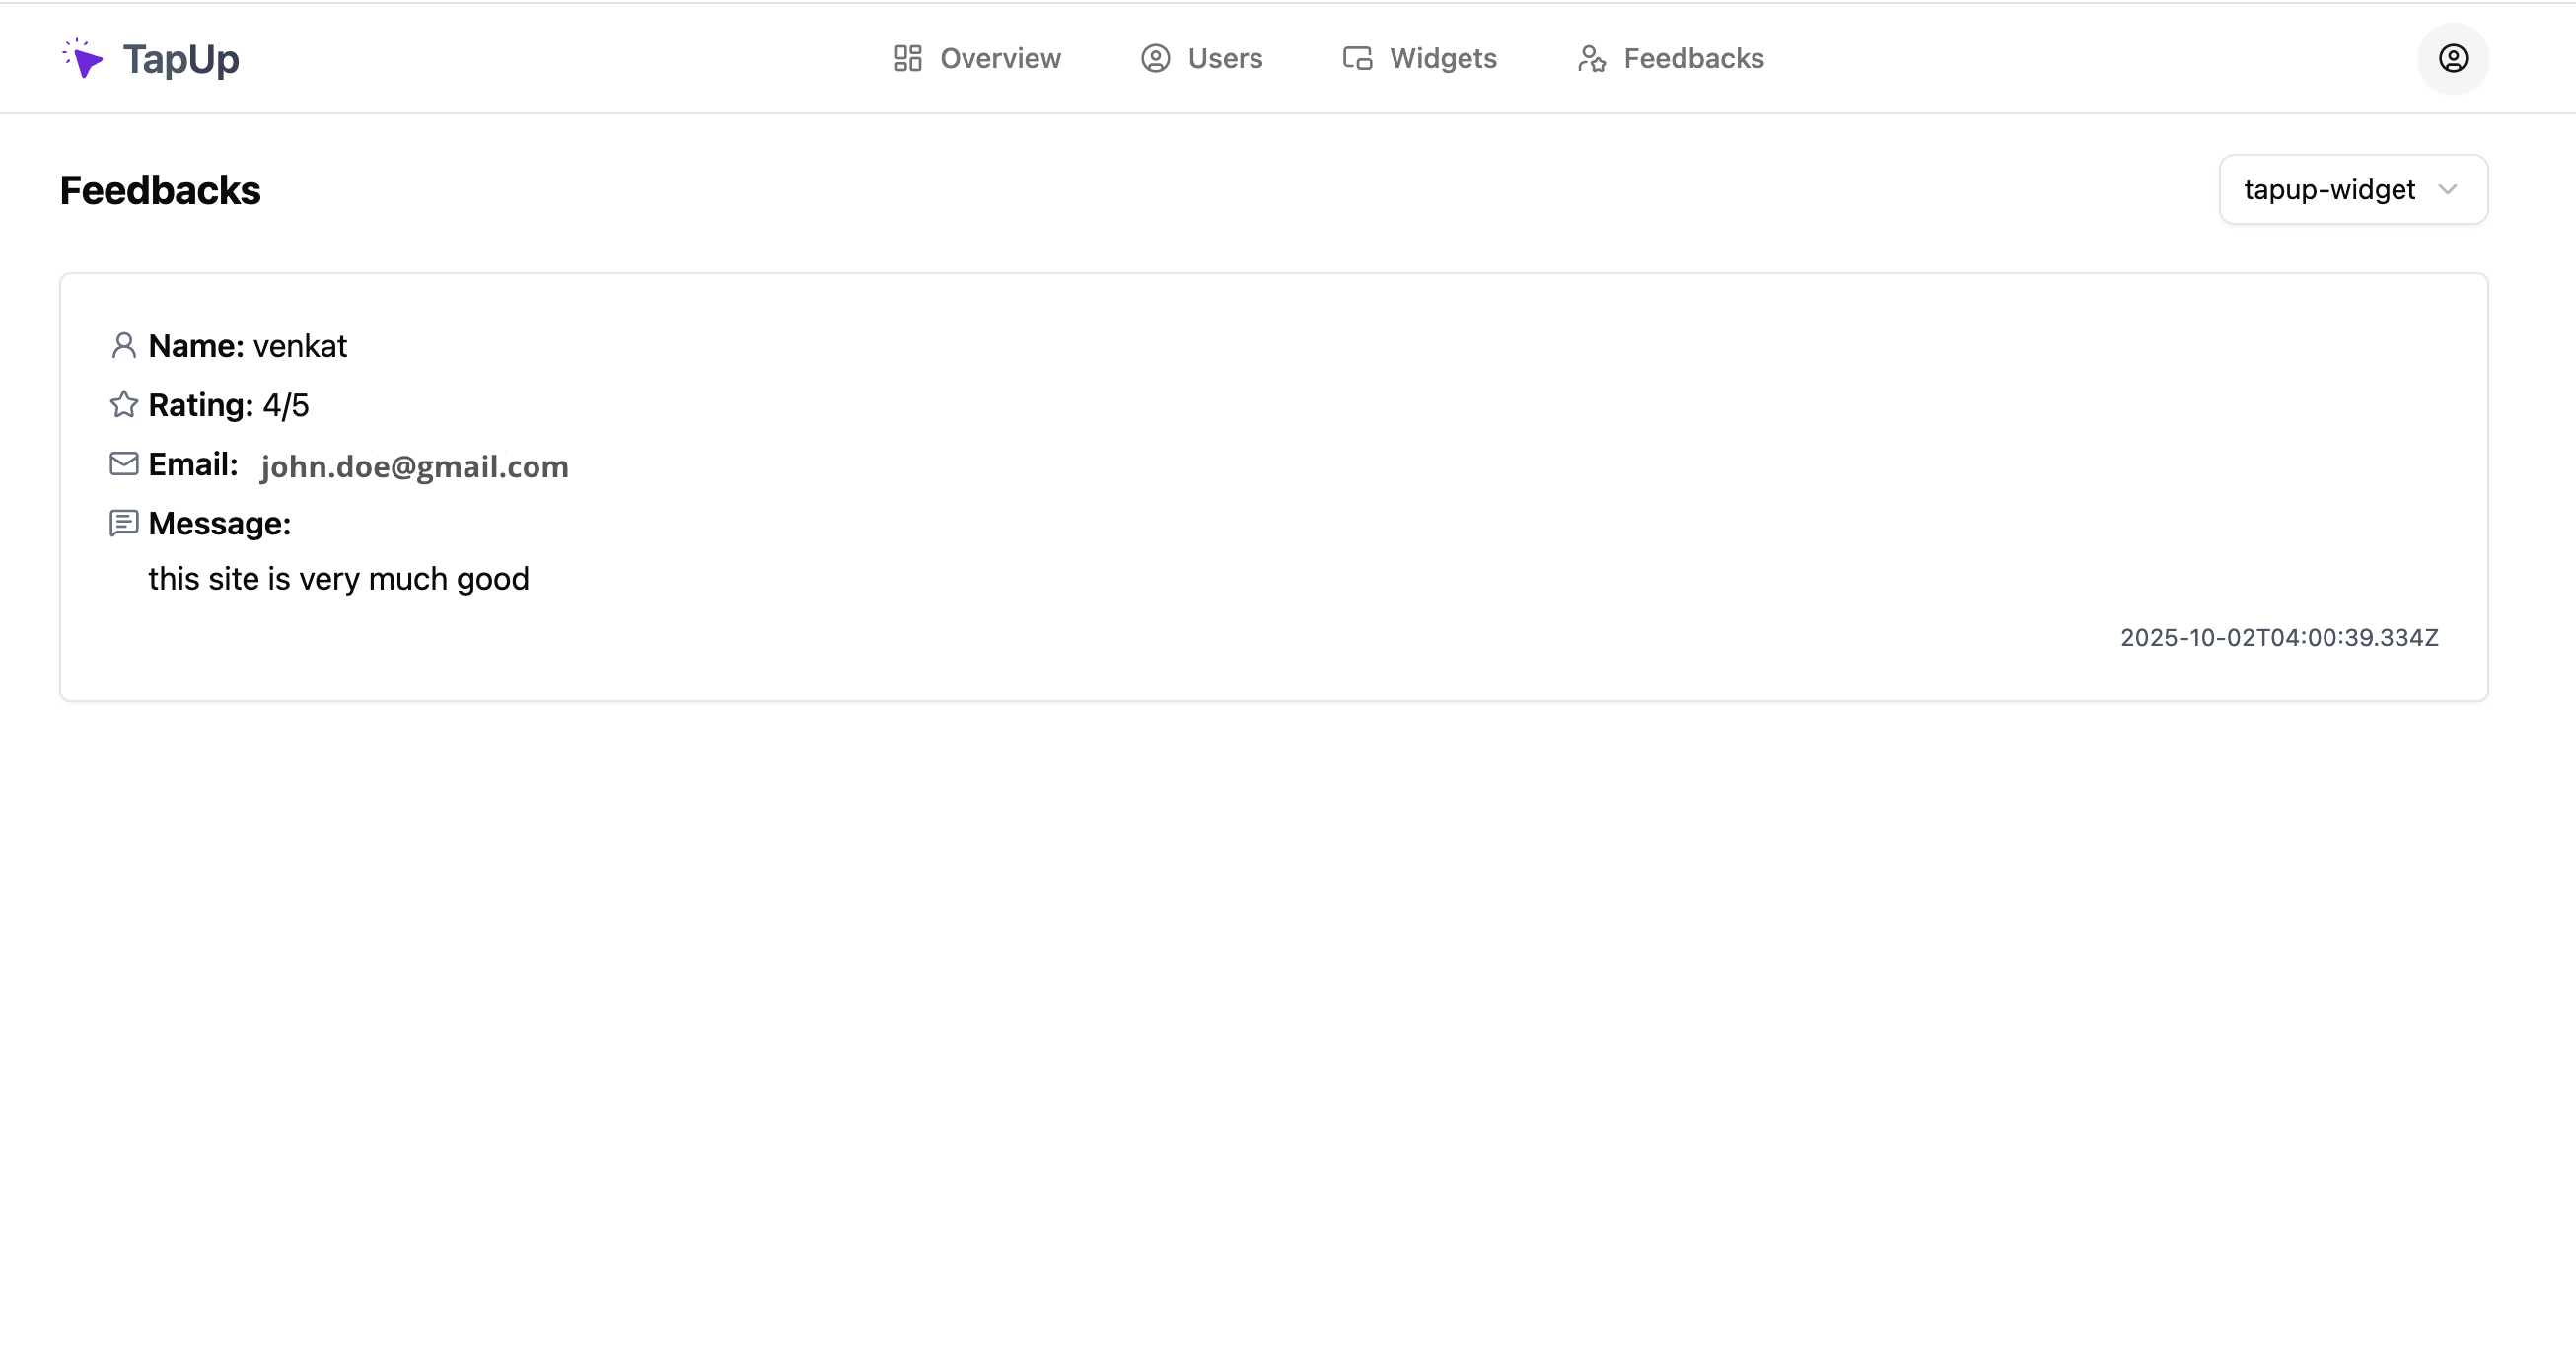Click the feedback message text
The image size is (2576, 1351).
(338, 579)
